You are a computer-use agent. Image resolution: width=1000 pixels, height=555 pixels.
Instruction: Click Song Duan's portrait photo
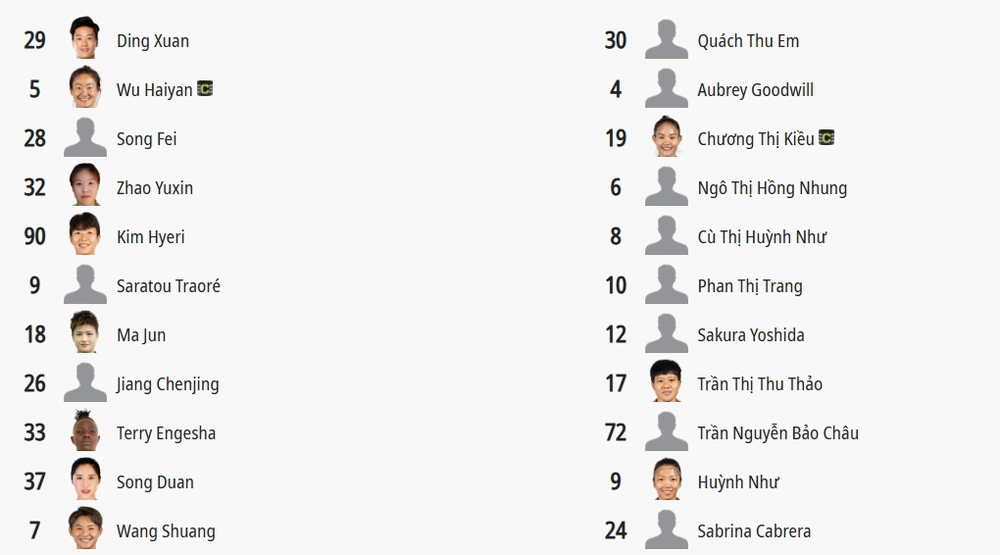click(85, 479)
